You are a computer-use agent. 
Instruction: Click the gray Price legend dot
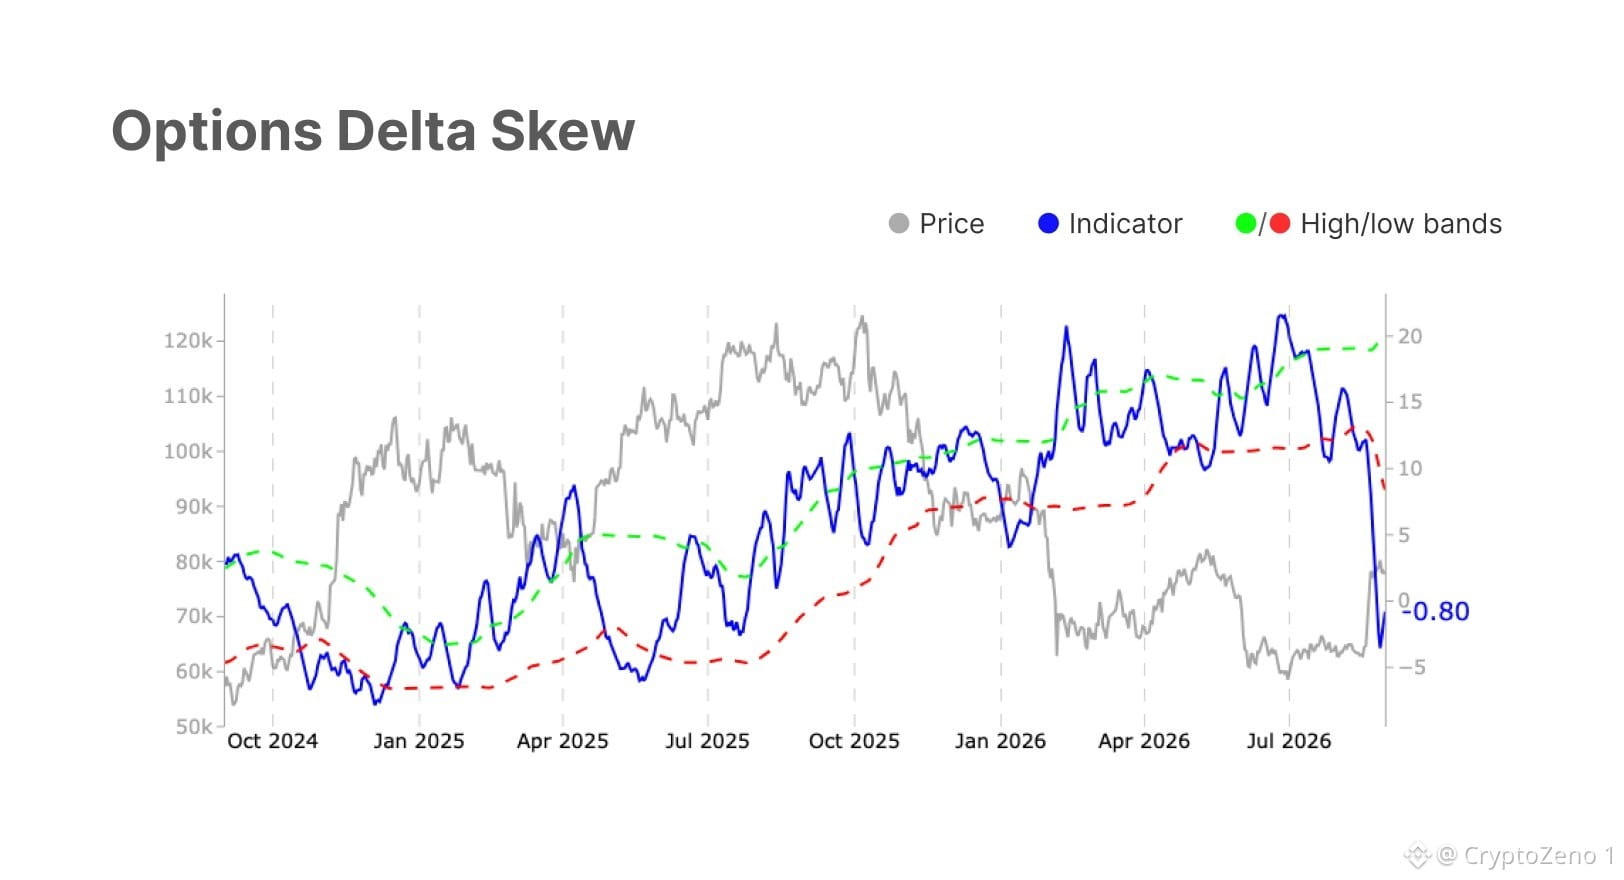(899, 224)
